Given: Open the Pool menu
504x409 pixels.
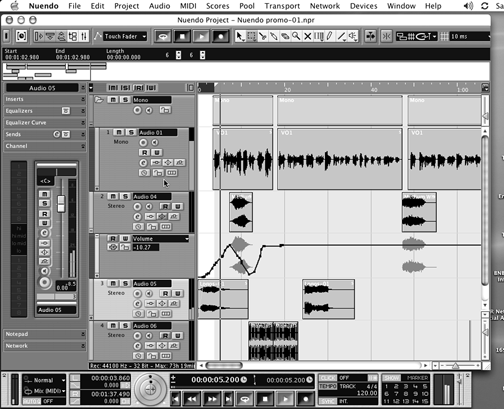Looking at the screenshot, I should (x=247, y=6).
